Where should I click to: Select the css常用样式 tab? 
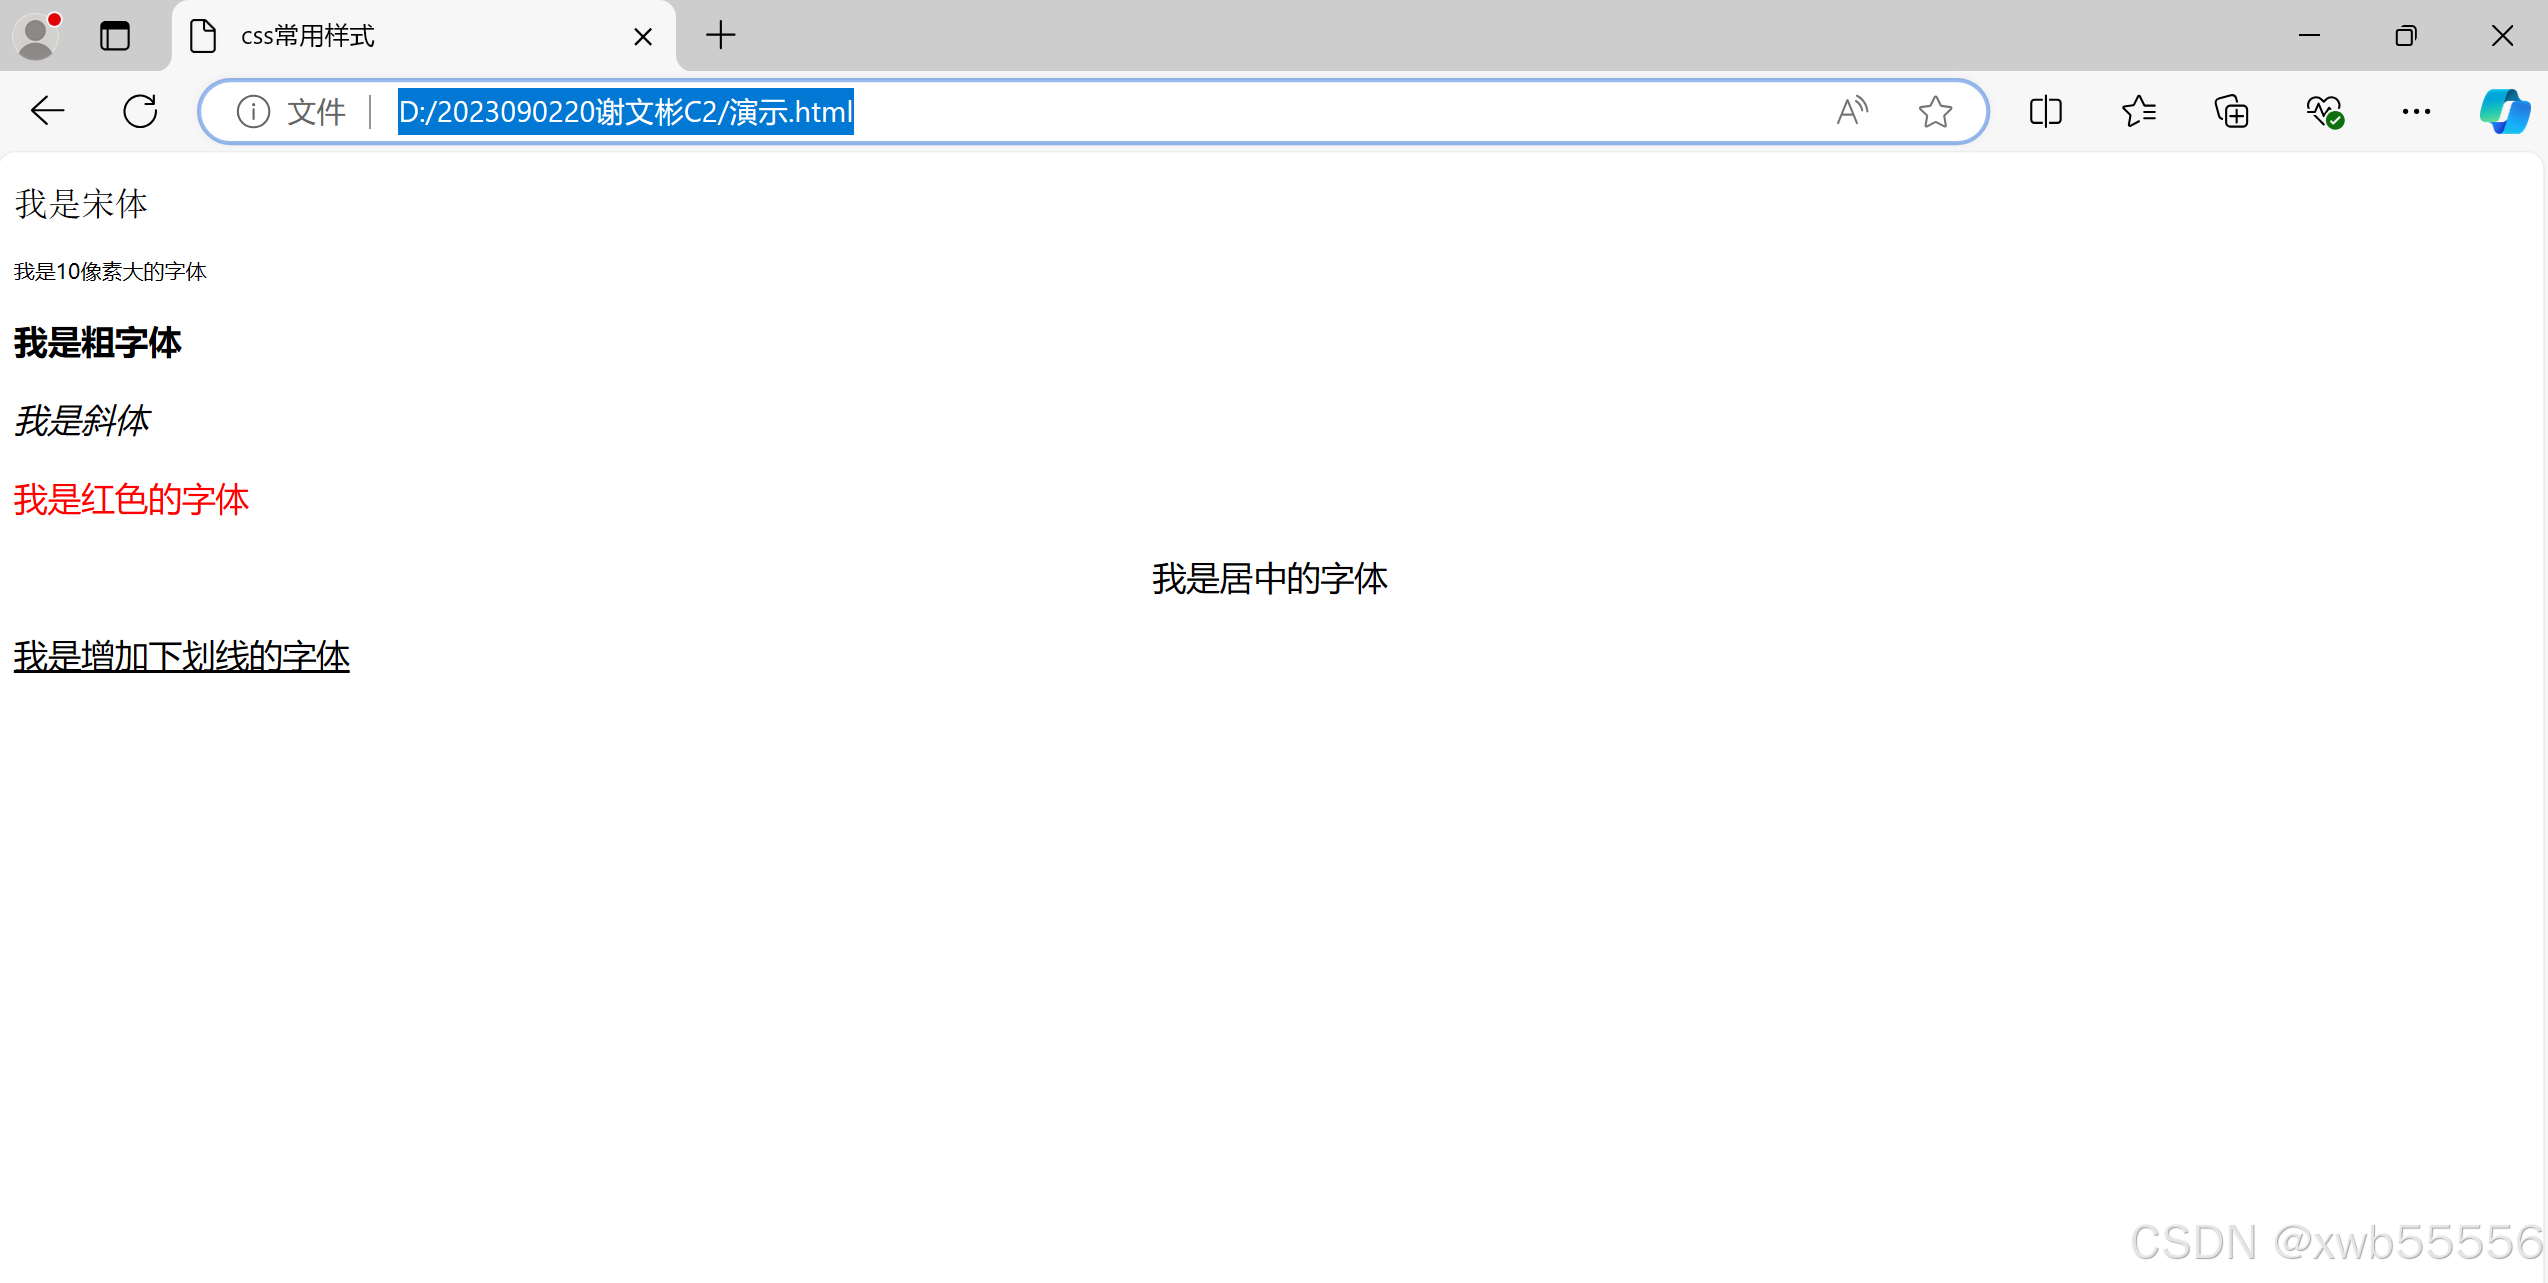[x=400, y=36]
